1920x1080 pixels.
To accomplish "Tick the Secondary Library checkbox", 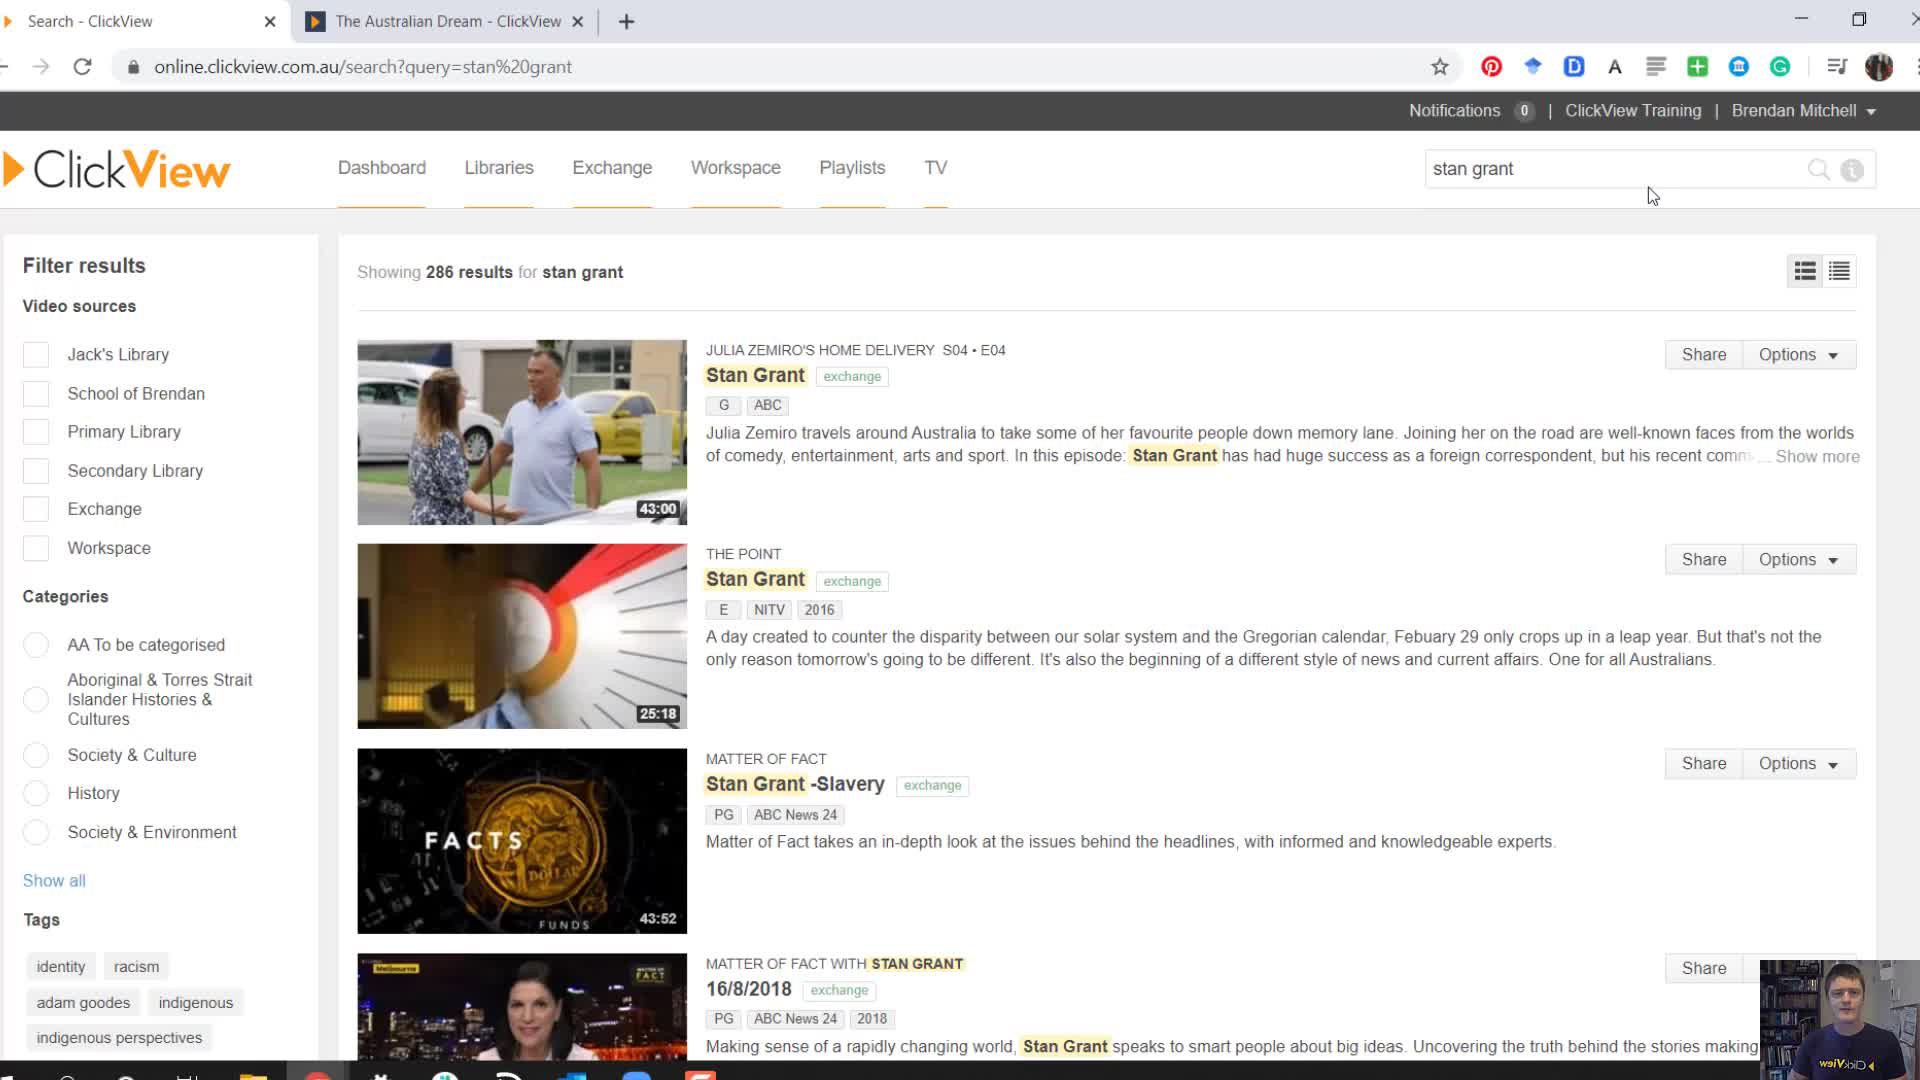I will (x=36, y=471).
